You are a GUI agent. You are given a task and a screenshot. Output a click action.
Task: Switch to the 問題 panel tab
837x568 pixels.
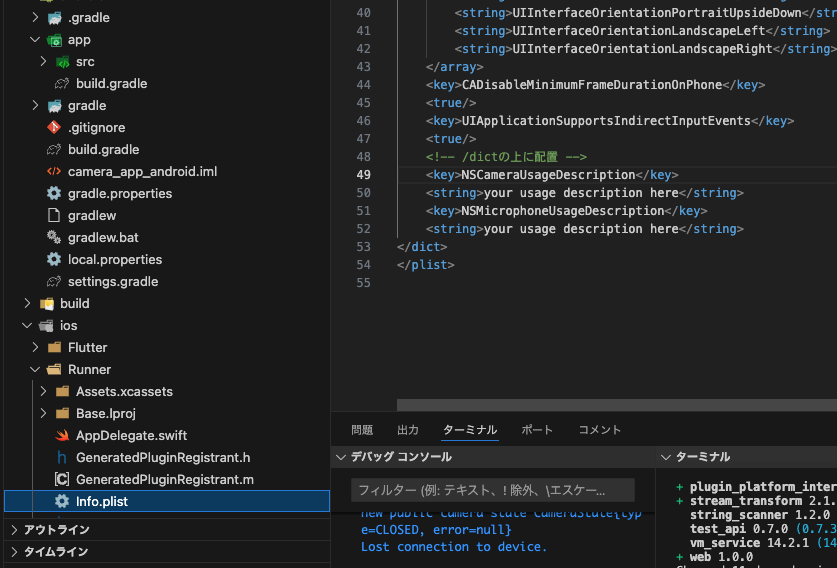click(x=362, y=430)
